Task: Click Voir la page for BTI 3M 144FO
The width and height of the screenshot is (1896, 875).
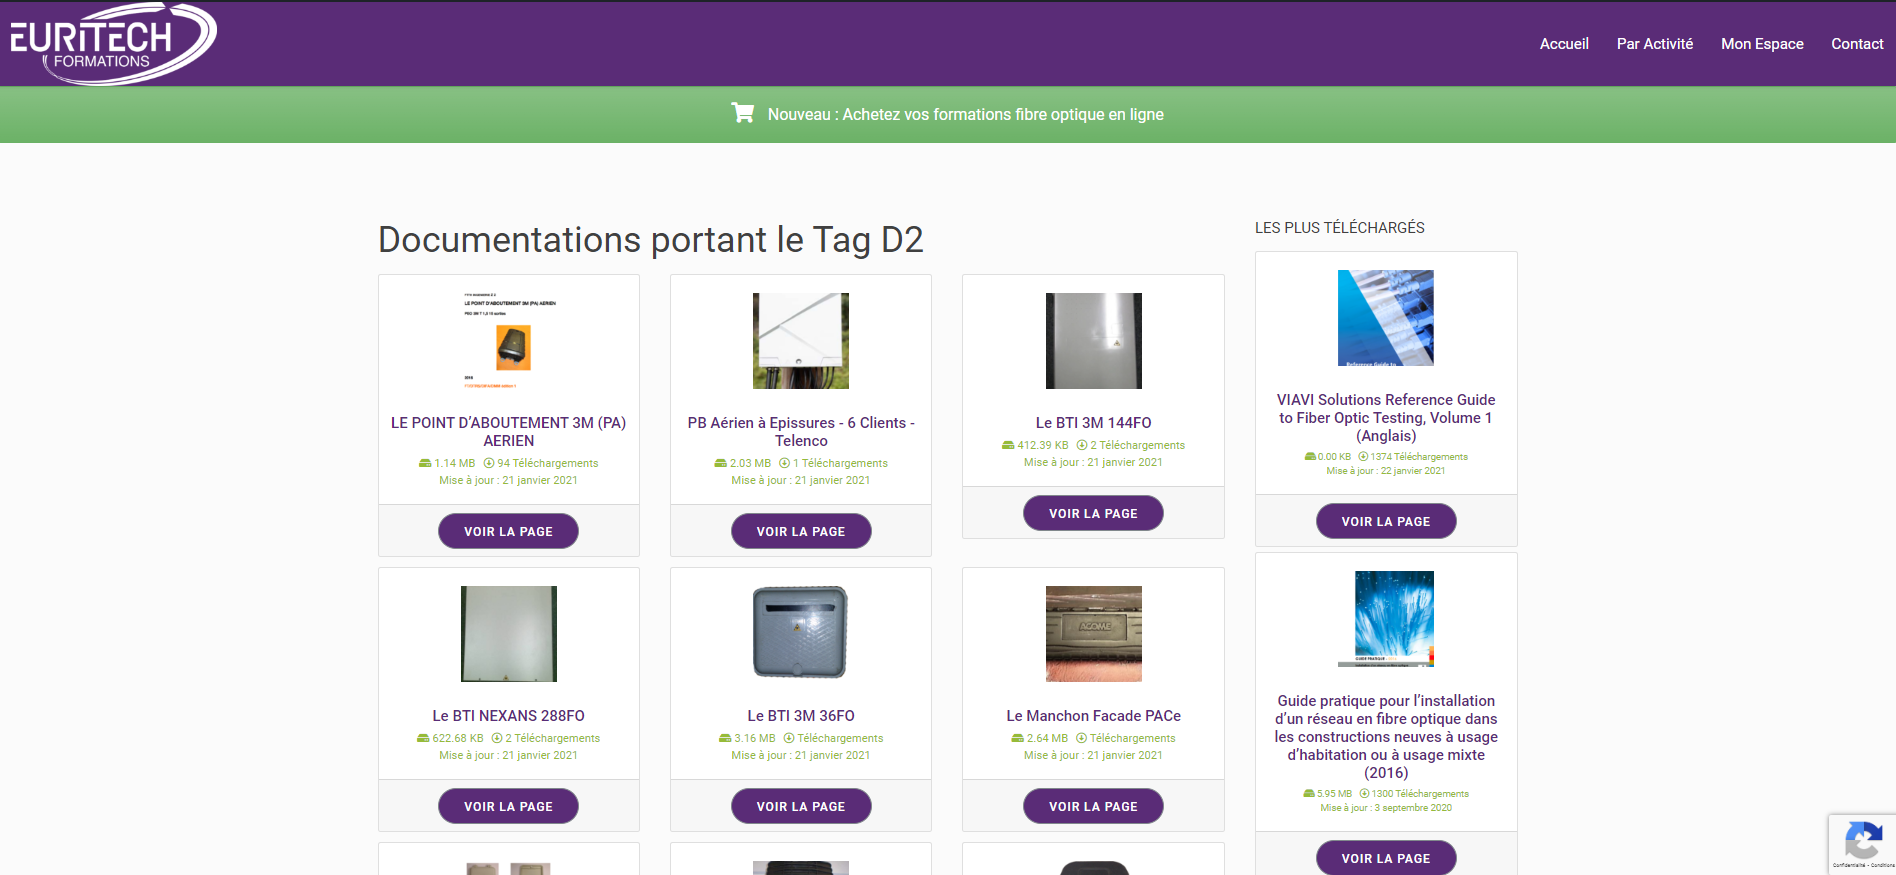Action: (1093, 513)
